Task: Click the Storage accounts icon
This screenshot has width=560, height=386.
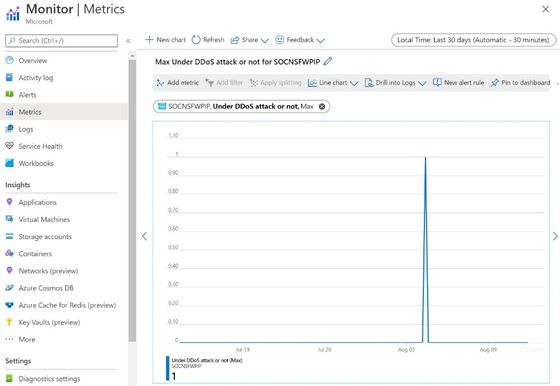Action: [10, 236]
